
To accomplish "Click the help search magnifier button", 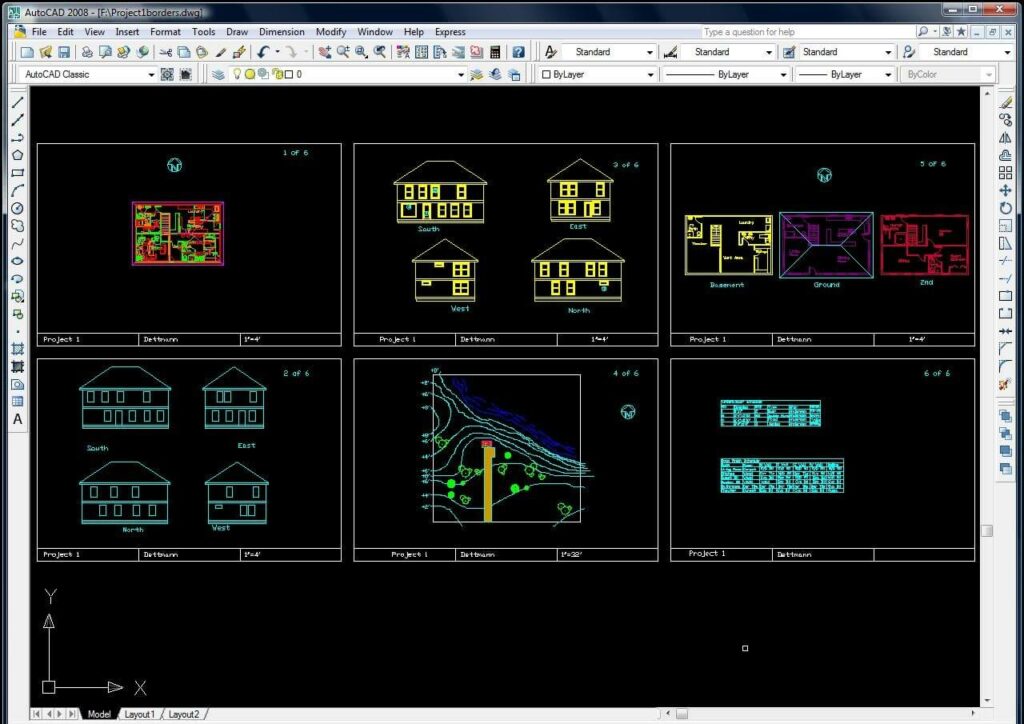I will click(x=922, y=31).
